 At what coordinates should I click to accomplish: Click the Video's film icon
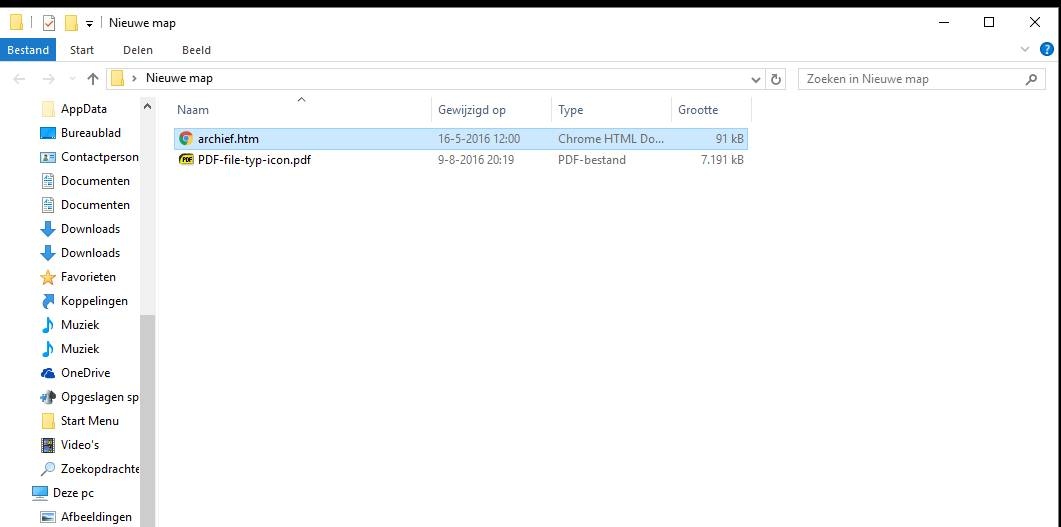tap(48, 445)
